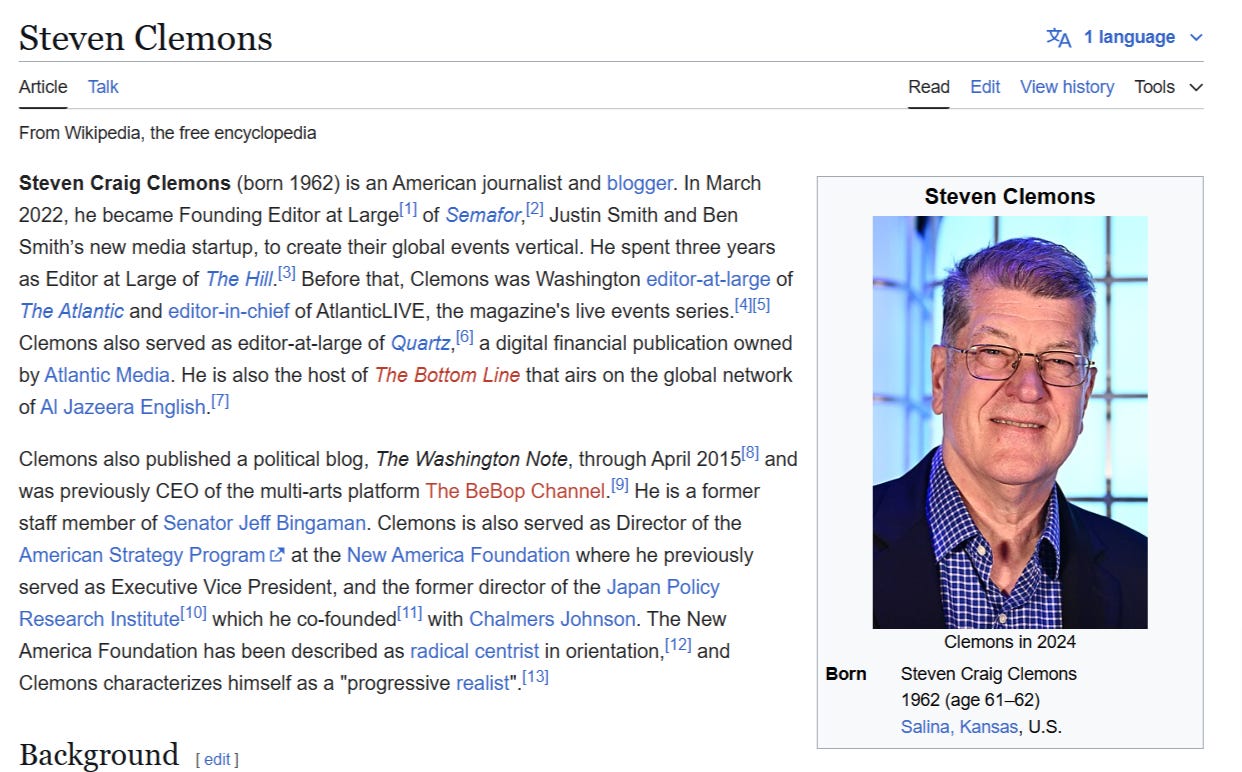The height and width of the screenshot is (772, 1242).
Task: Open The BeBop Channel red link
Action: (517, 491)
